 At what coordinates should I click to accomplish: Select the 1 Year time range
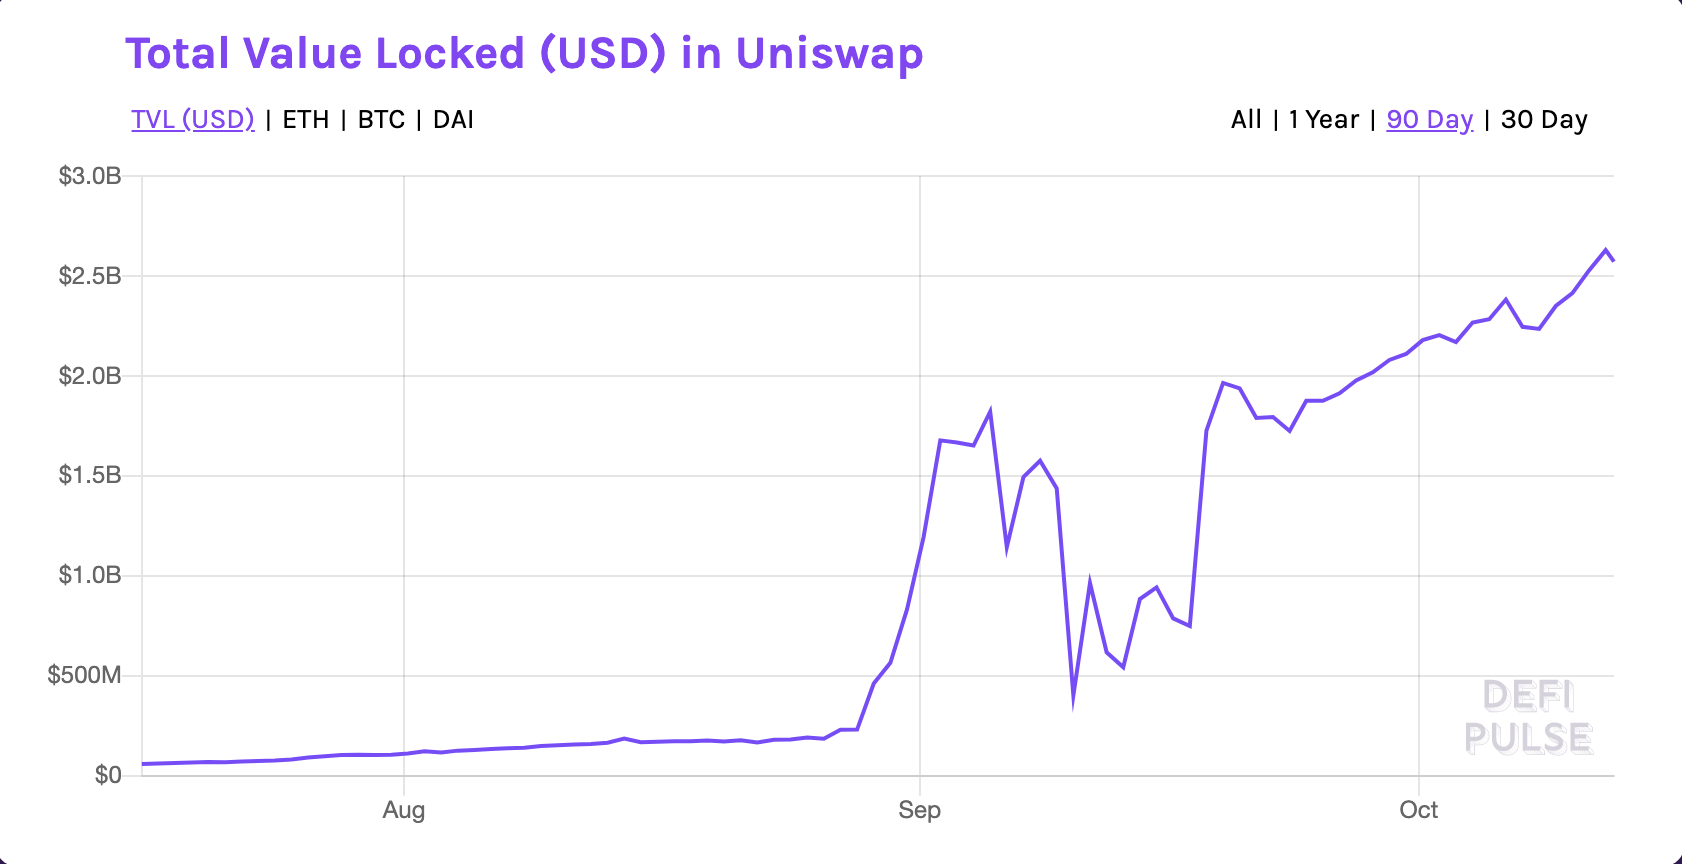point(1324,120)
